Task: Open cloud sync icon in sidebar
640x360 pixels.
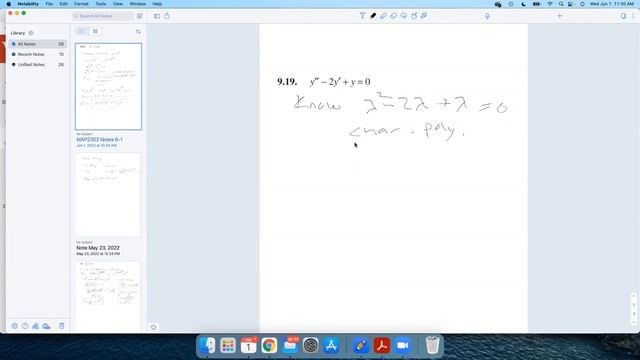Action: [46, 326]
